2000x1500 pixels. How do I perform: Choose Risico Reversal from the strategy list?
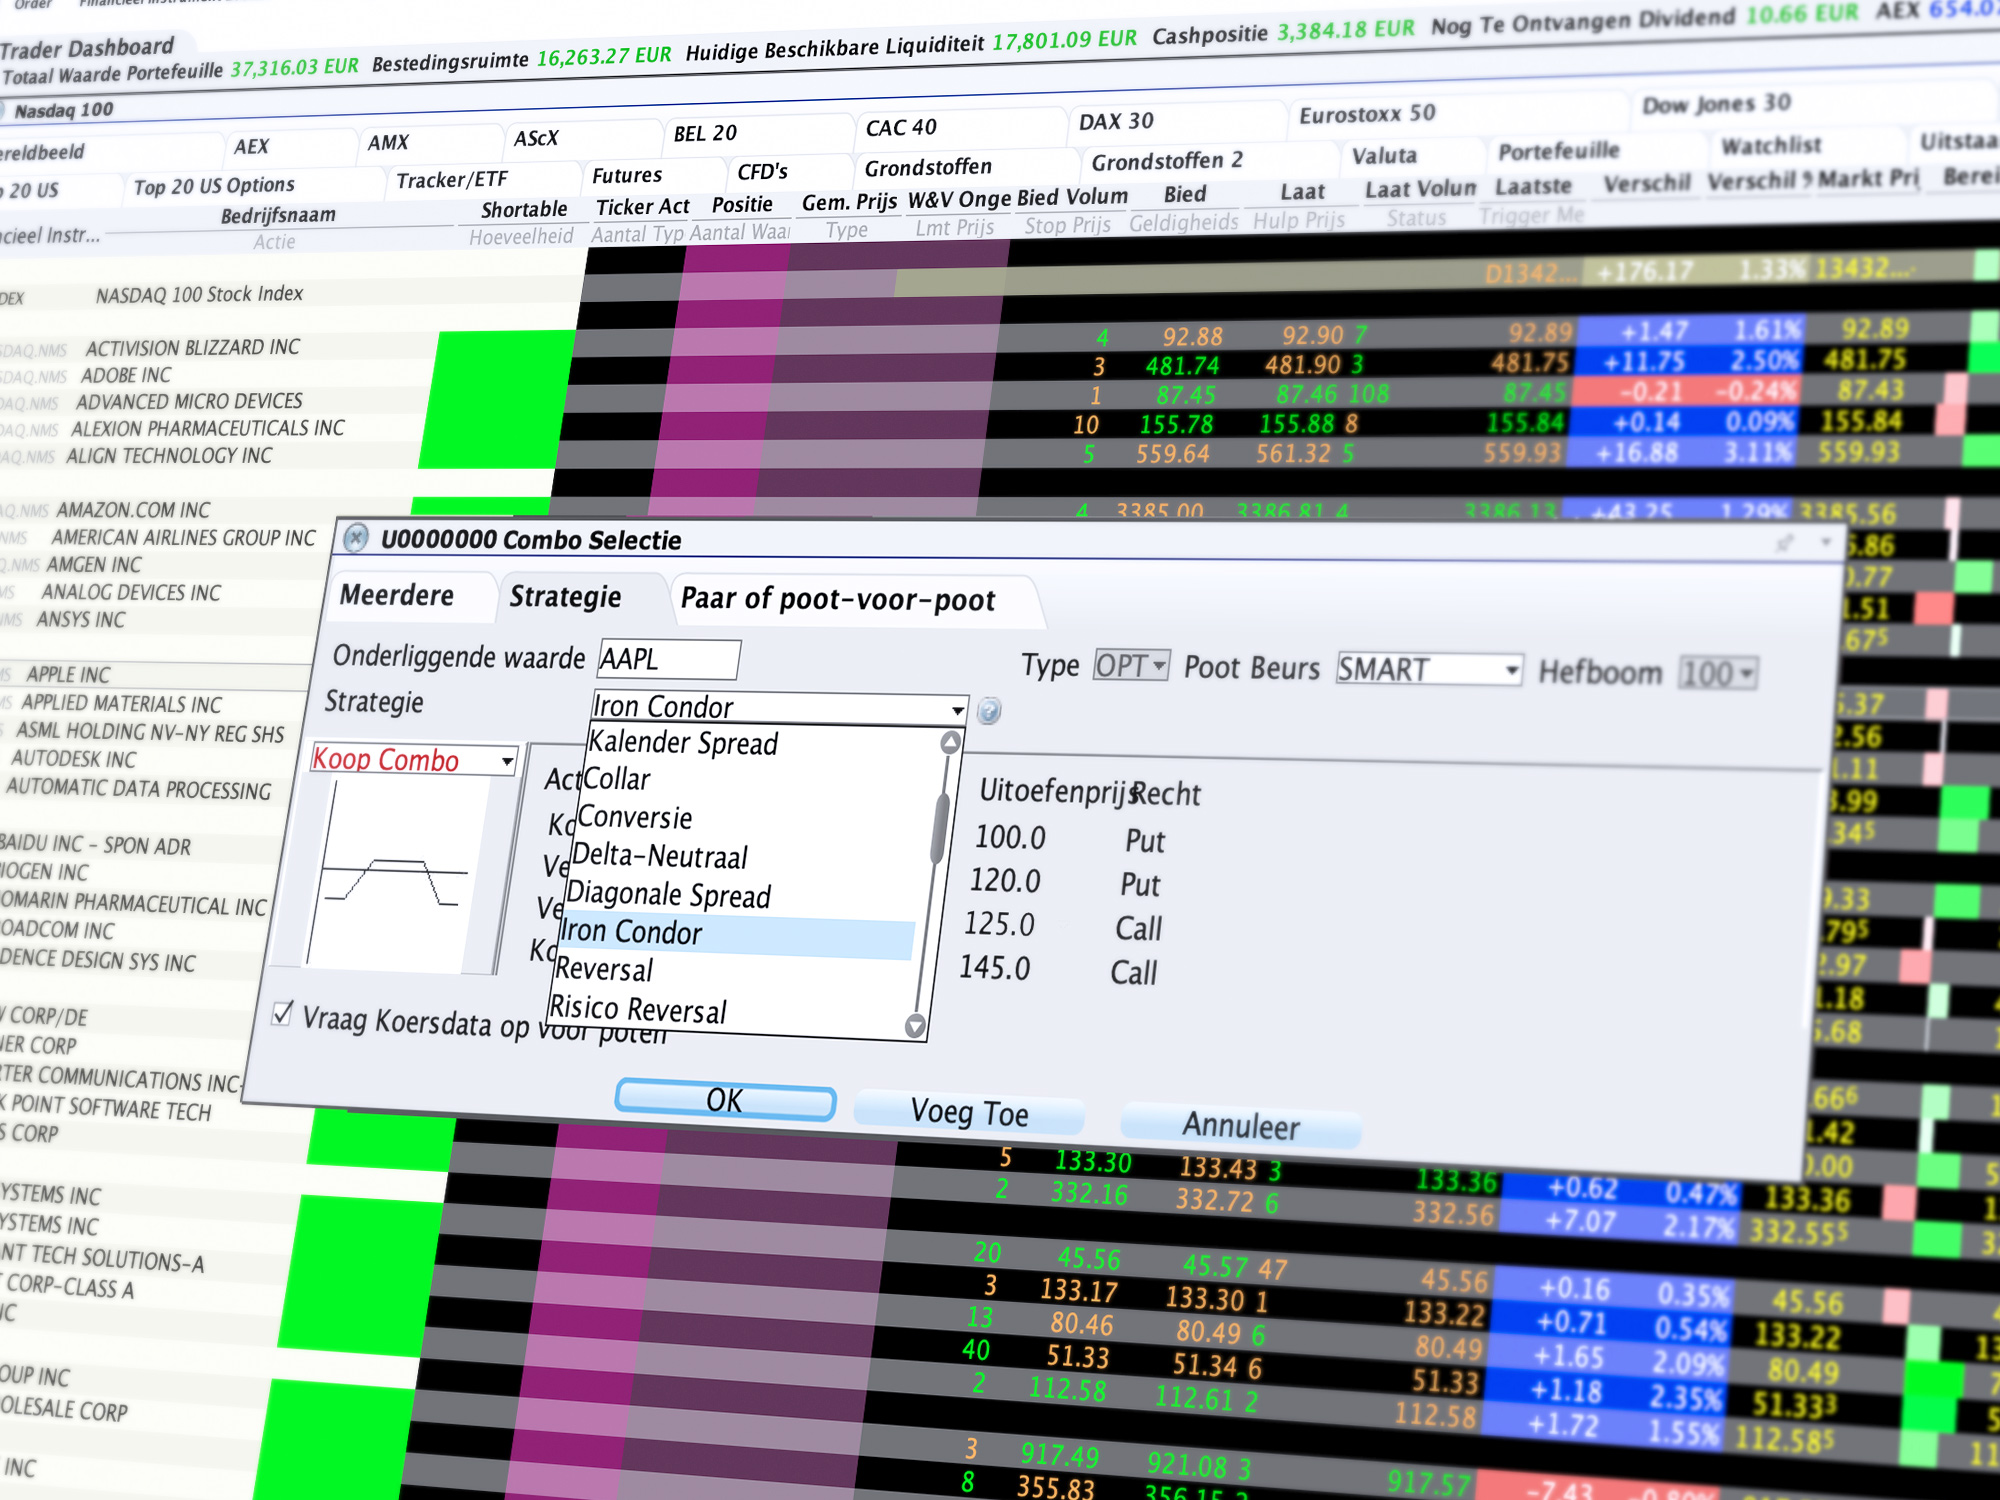638,1009
